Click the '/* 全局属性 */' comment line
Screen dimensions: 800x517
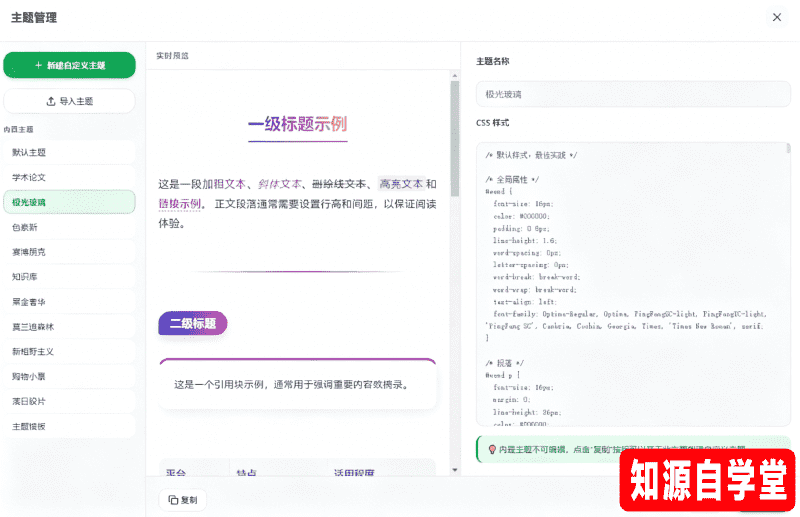pos(512,180)
